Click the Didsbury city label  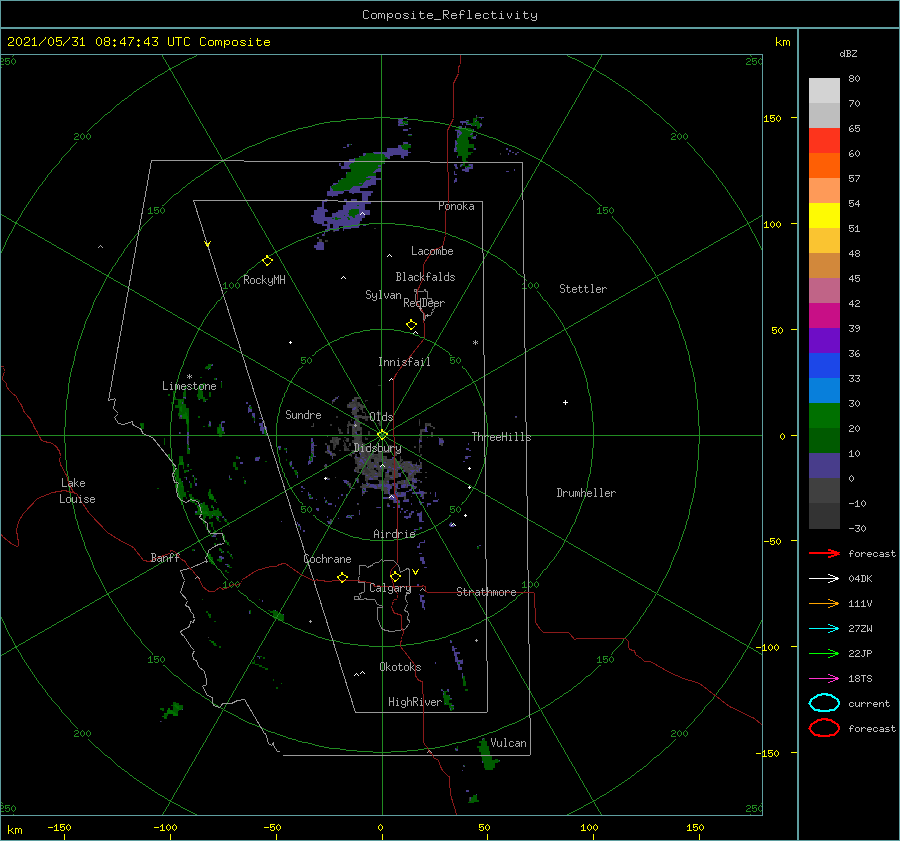click(x=377, y=448)
